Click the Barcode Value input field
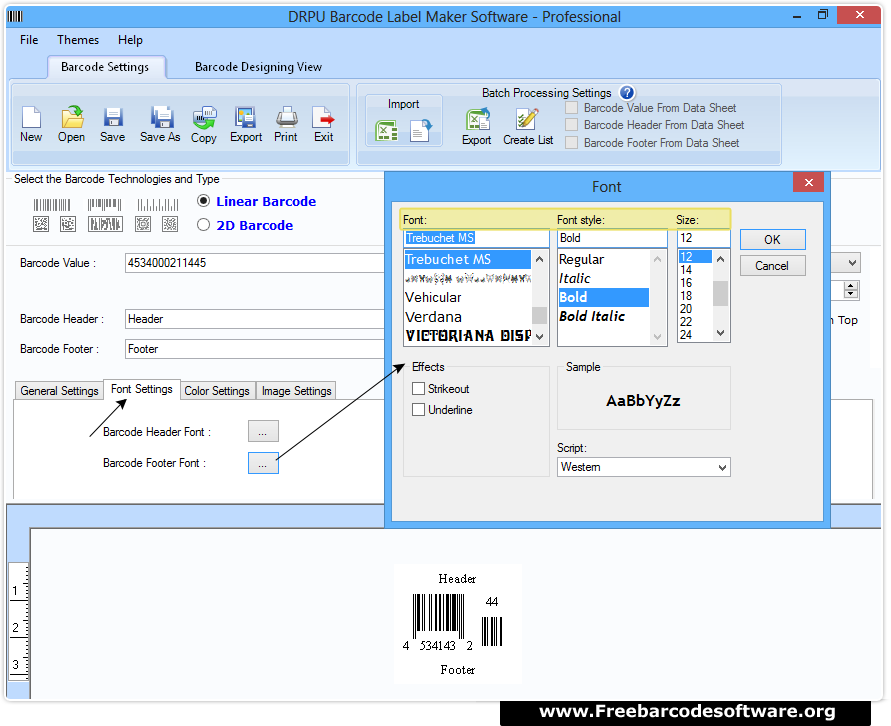 pyautogui.click(x=255, y=263)
